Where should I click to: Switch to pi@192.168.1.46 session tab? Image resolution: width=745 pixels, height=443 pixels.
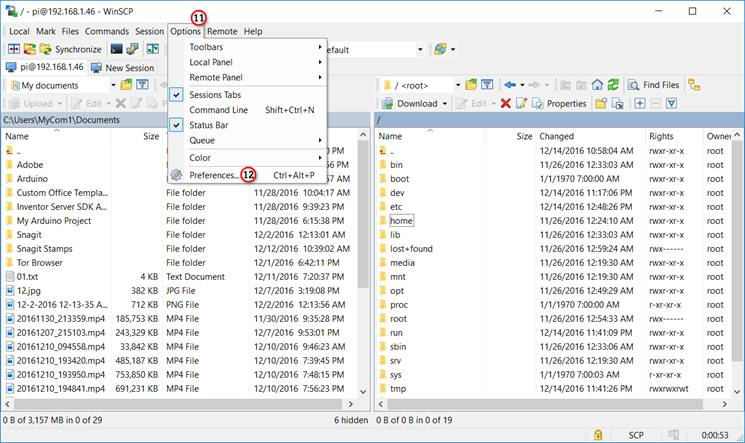point(45,67)
